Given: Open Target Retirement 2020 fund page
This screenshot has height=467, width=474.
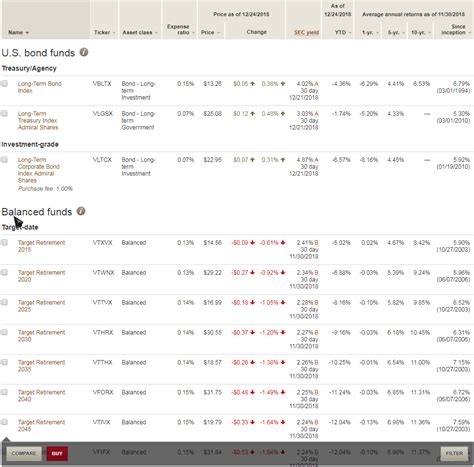Looking at the screenshot, I should [x=41, y=276].
